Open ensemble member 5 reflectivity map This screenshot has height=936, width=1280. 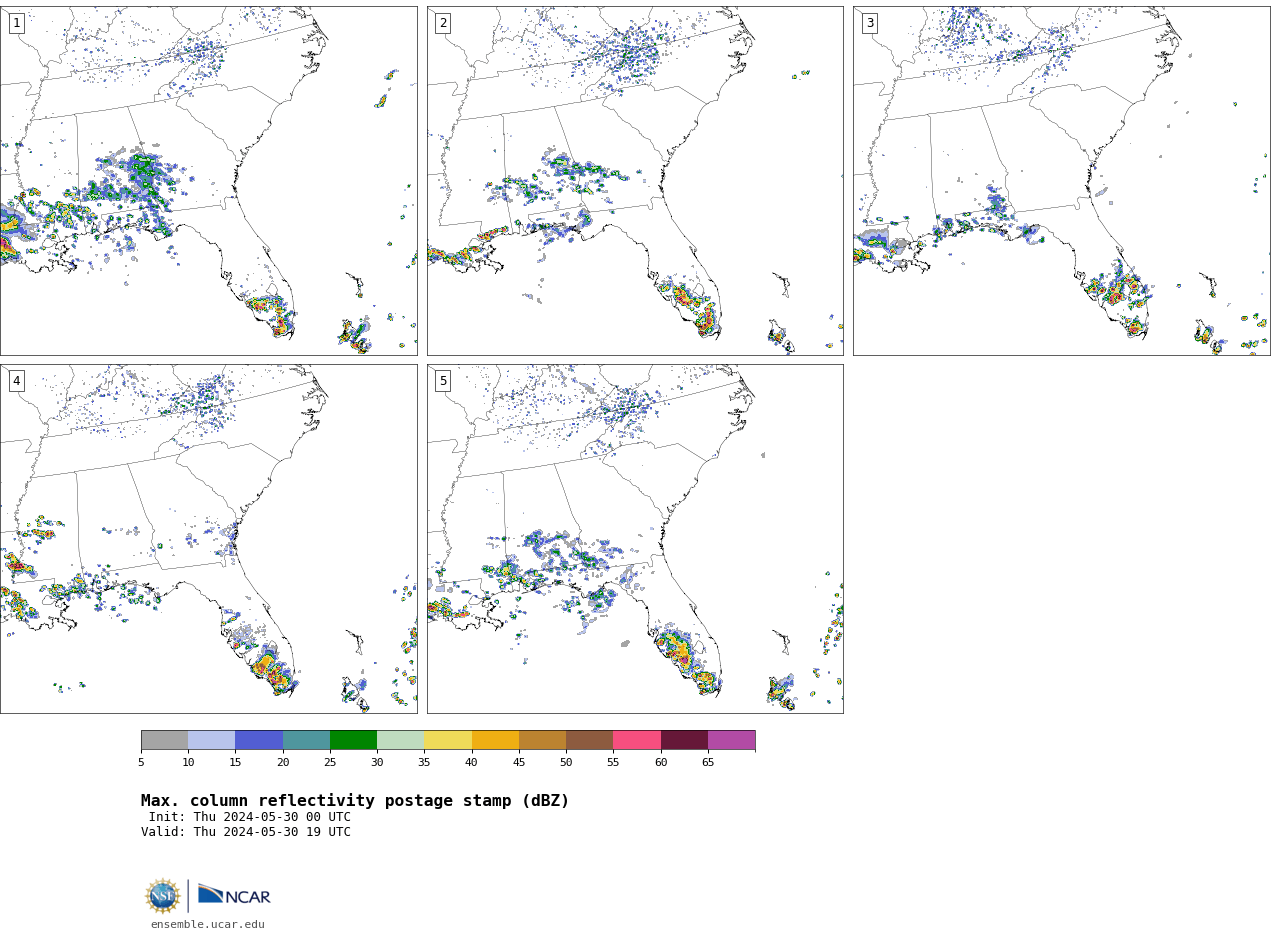coord(635,539)
